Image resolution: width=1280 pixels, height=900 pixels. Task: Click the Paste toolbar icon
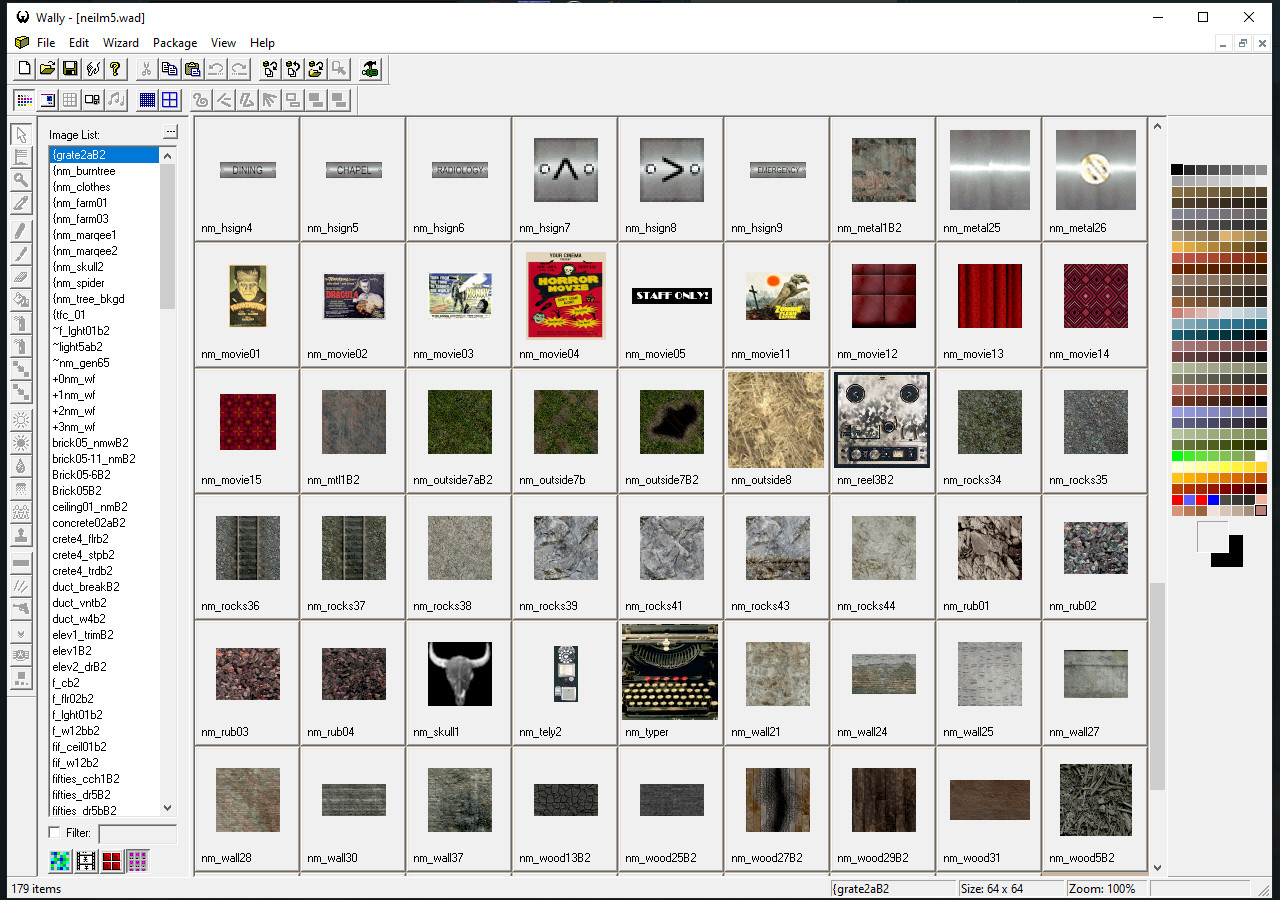click(192, 68)
